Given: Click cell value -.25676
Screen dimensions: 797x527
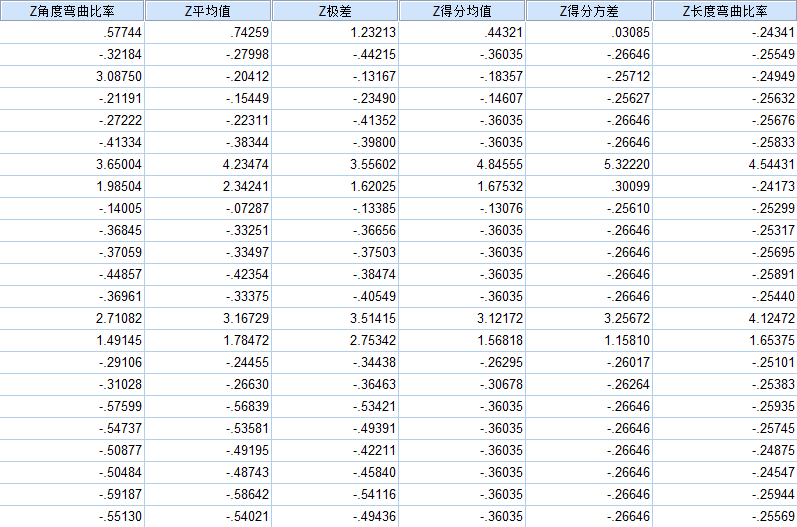Looking at the screenshot, I should pos(773,120).
